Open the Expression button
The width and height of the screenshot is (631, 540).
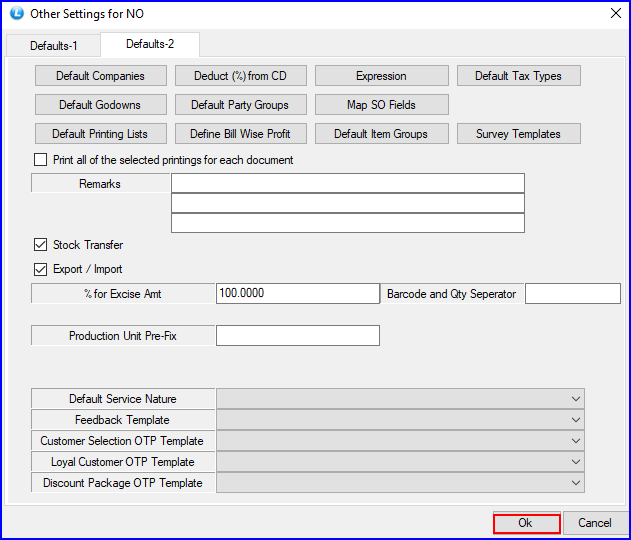pyautogui.click(x=381, y=76)
